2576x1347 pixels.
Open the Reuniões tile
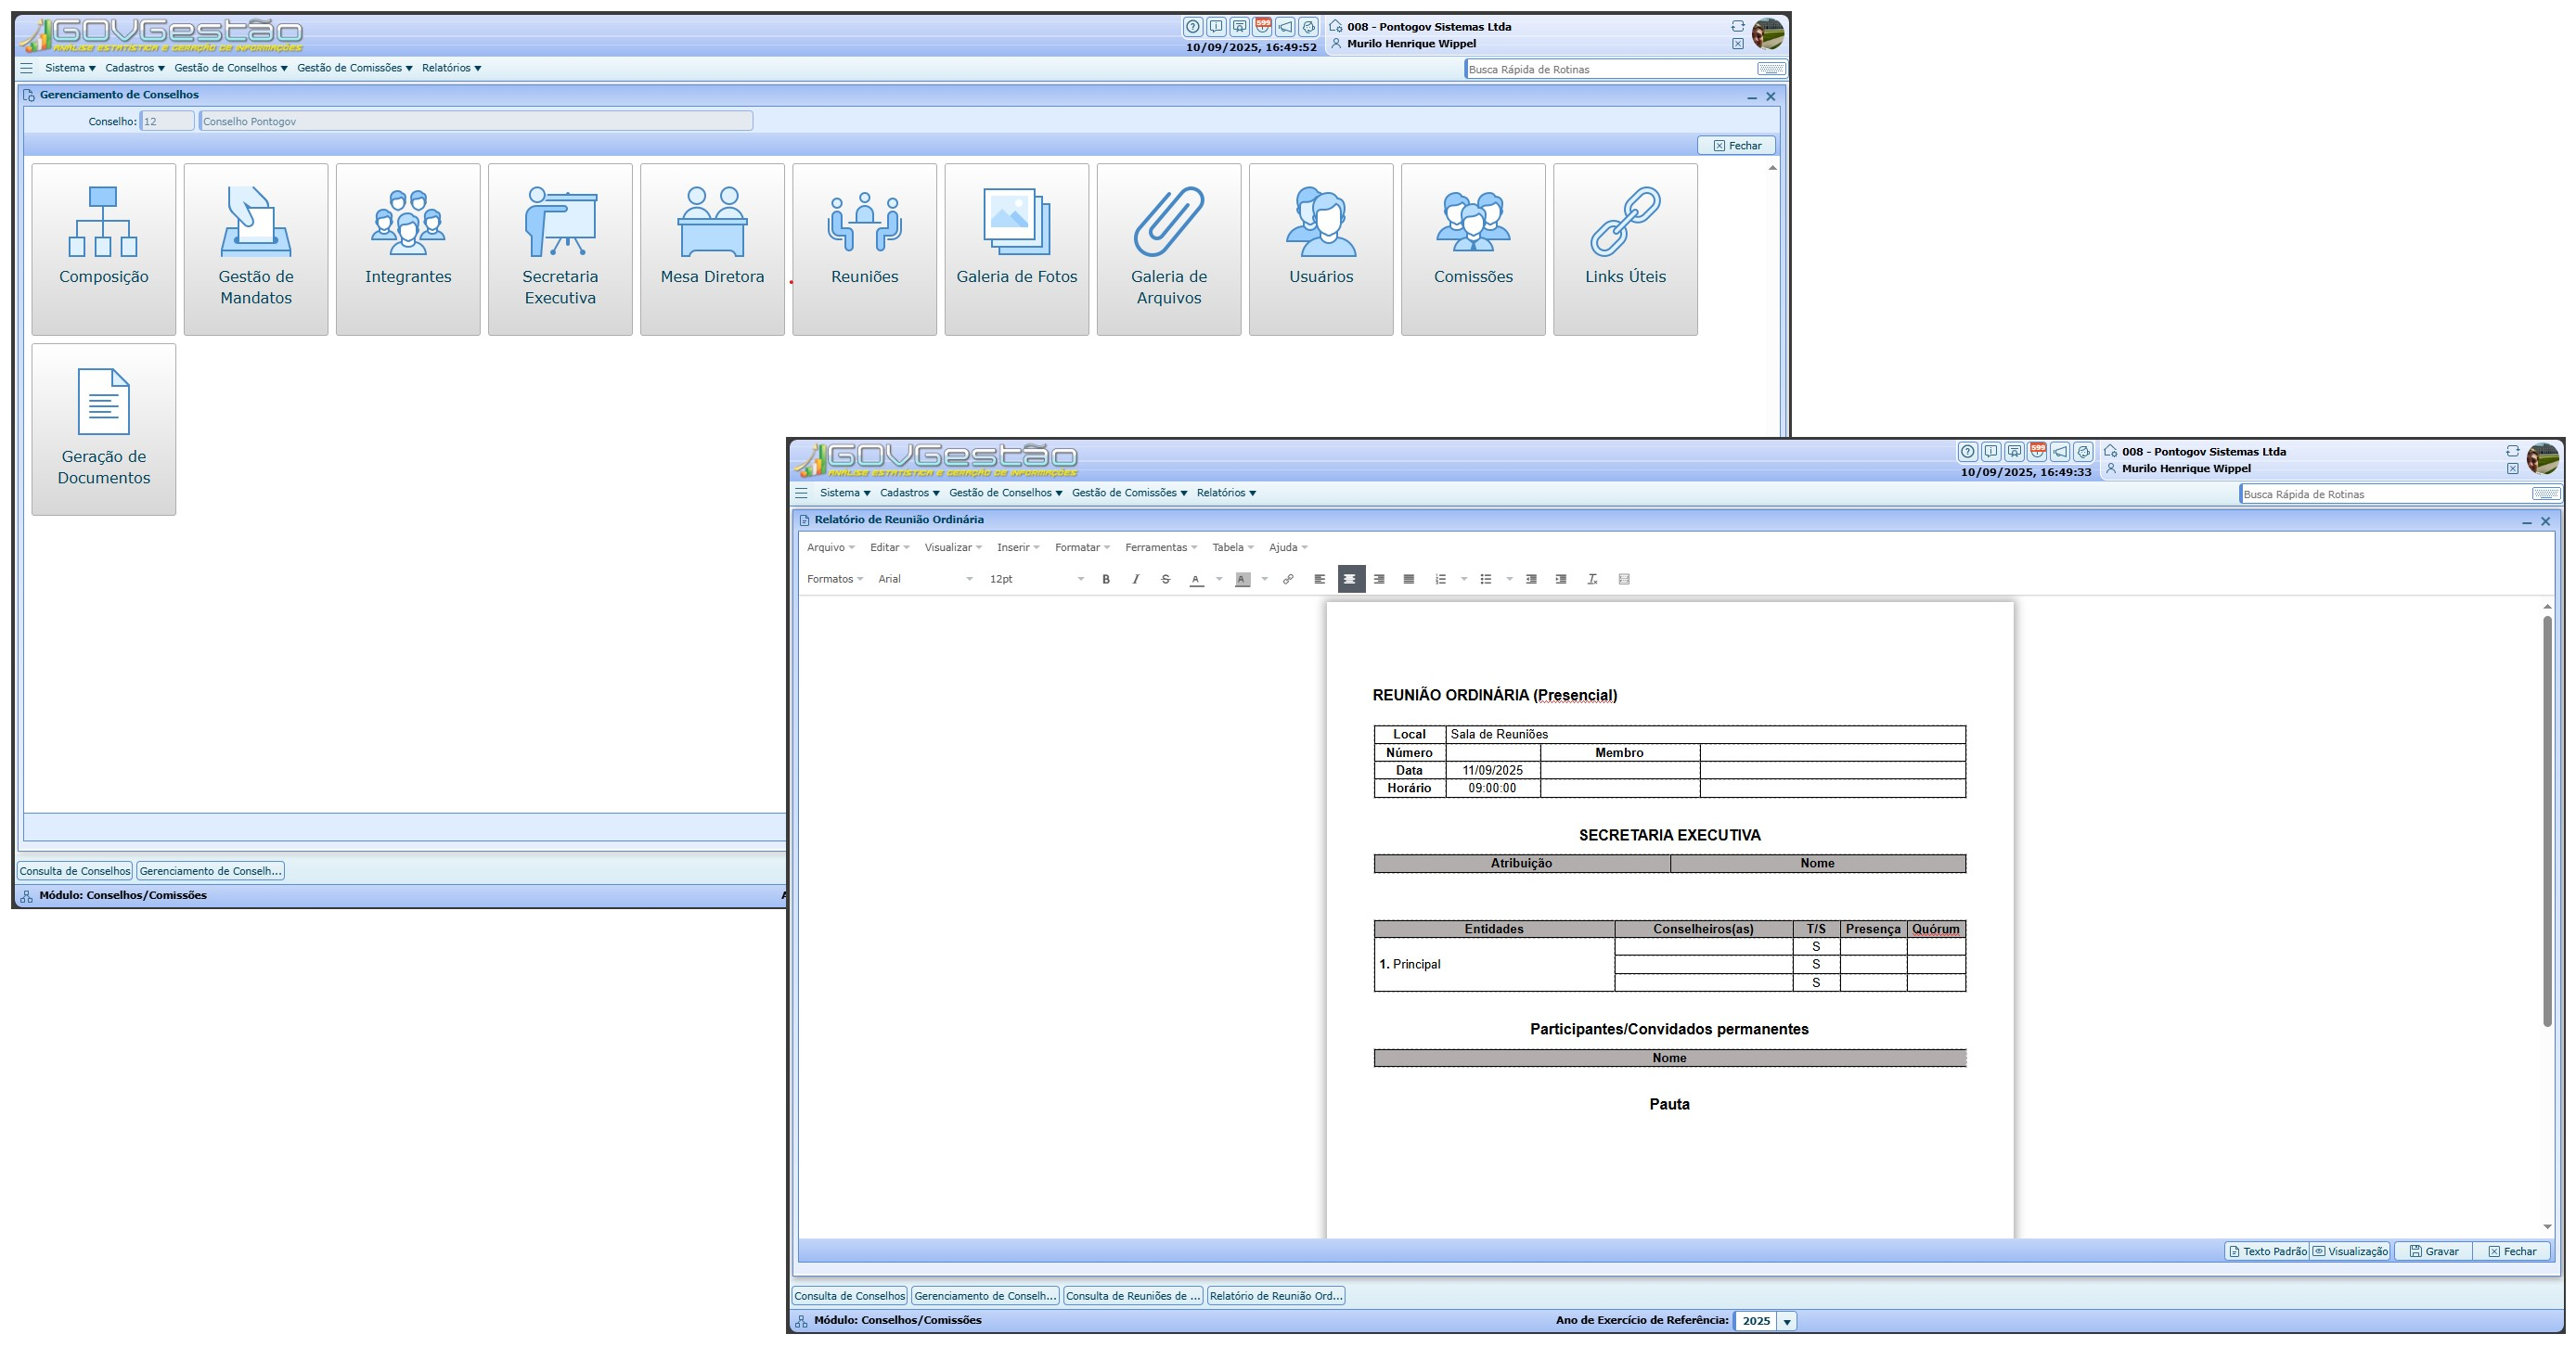point(864,249)
